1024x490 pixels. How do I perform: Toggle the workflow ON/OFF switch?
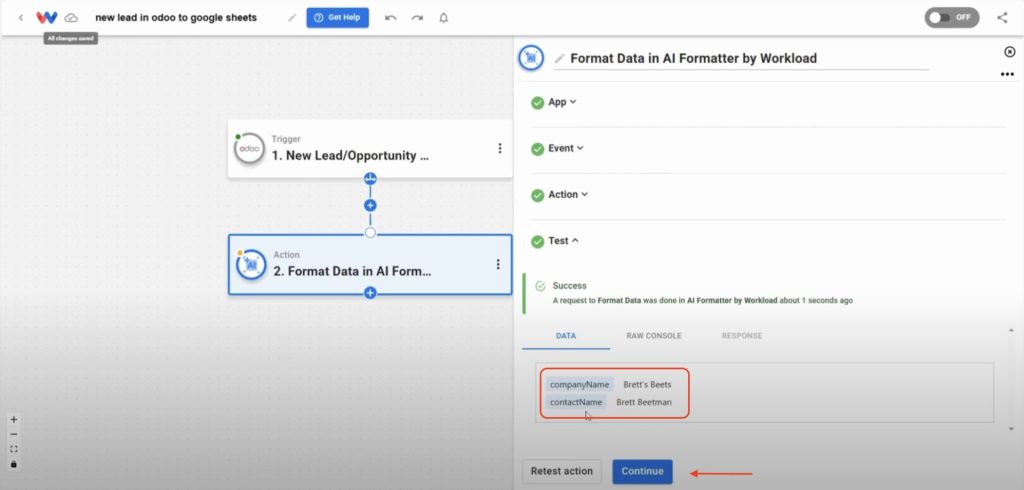point(952,18)
